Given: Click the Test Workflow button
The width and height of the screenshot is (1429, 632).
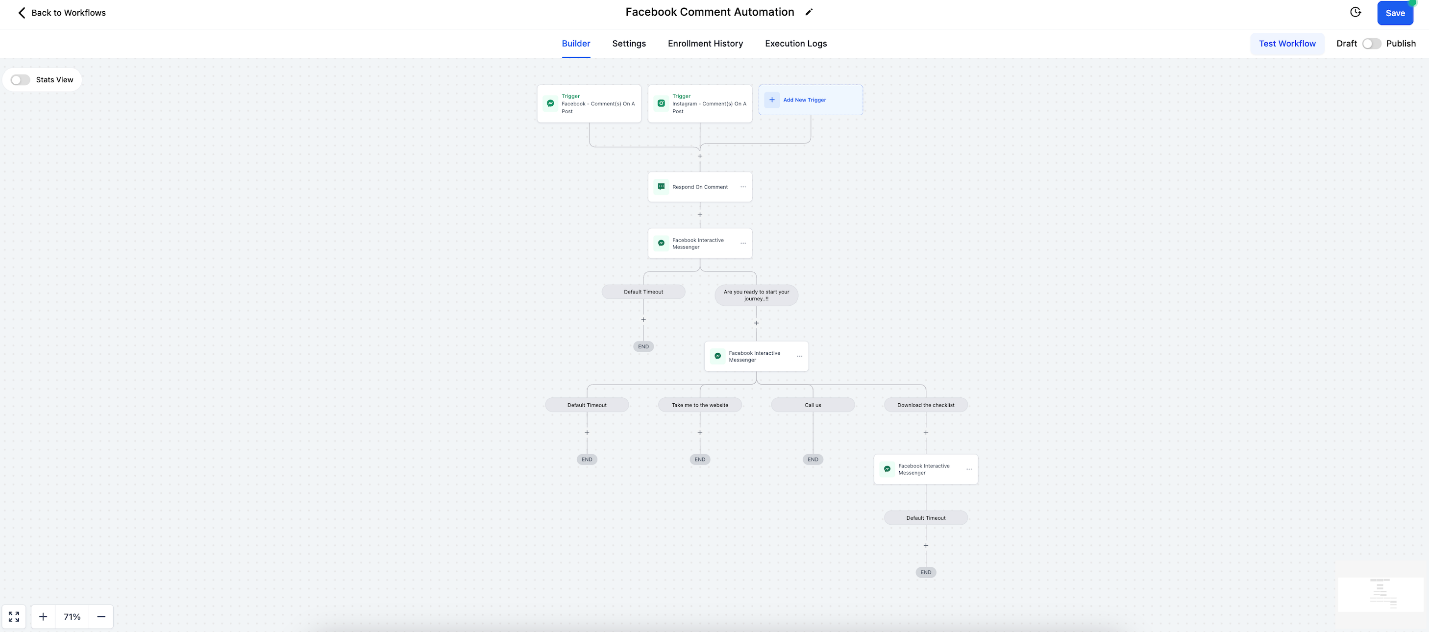Looking at the screenshot, I should click(1287, 43).
